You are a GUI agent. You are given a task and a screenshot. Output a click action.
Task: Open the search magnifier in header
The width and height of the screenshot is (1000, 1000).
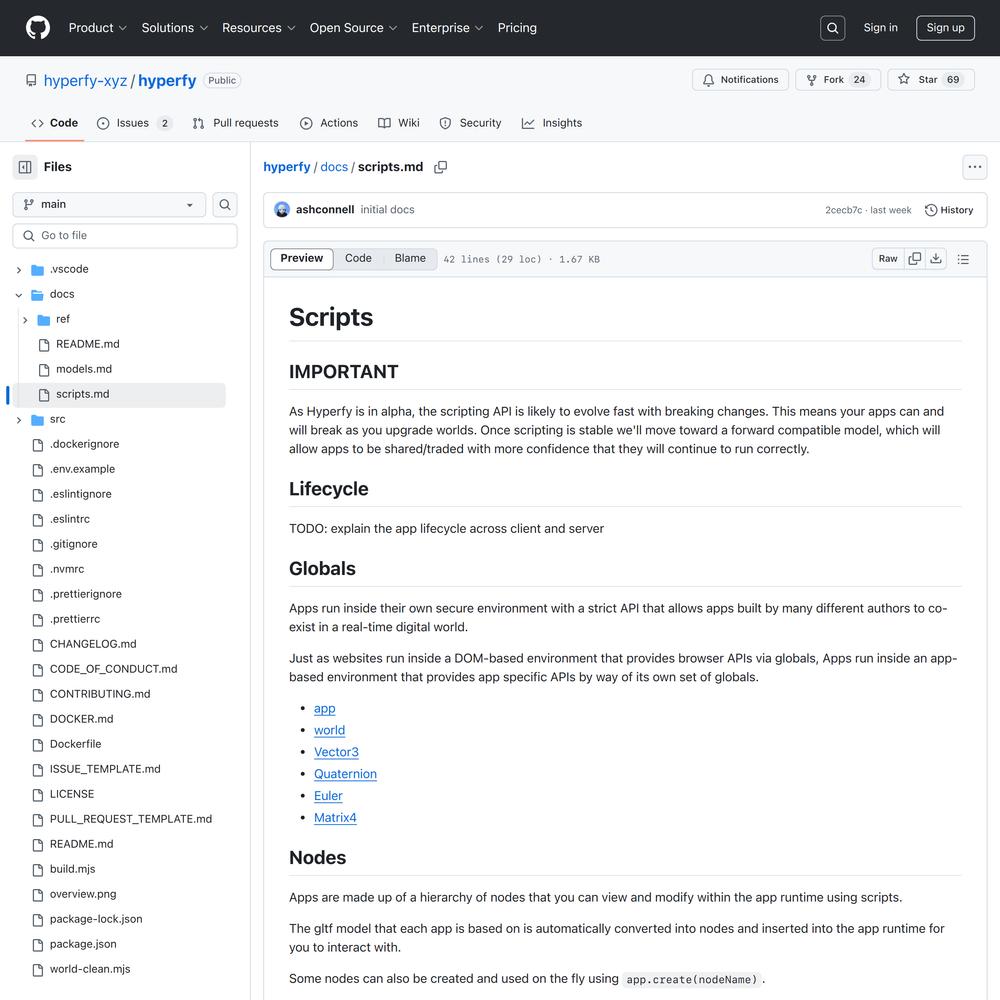pos(832,28)
